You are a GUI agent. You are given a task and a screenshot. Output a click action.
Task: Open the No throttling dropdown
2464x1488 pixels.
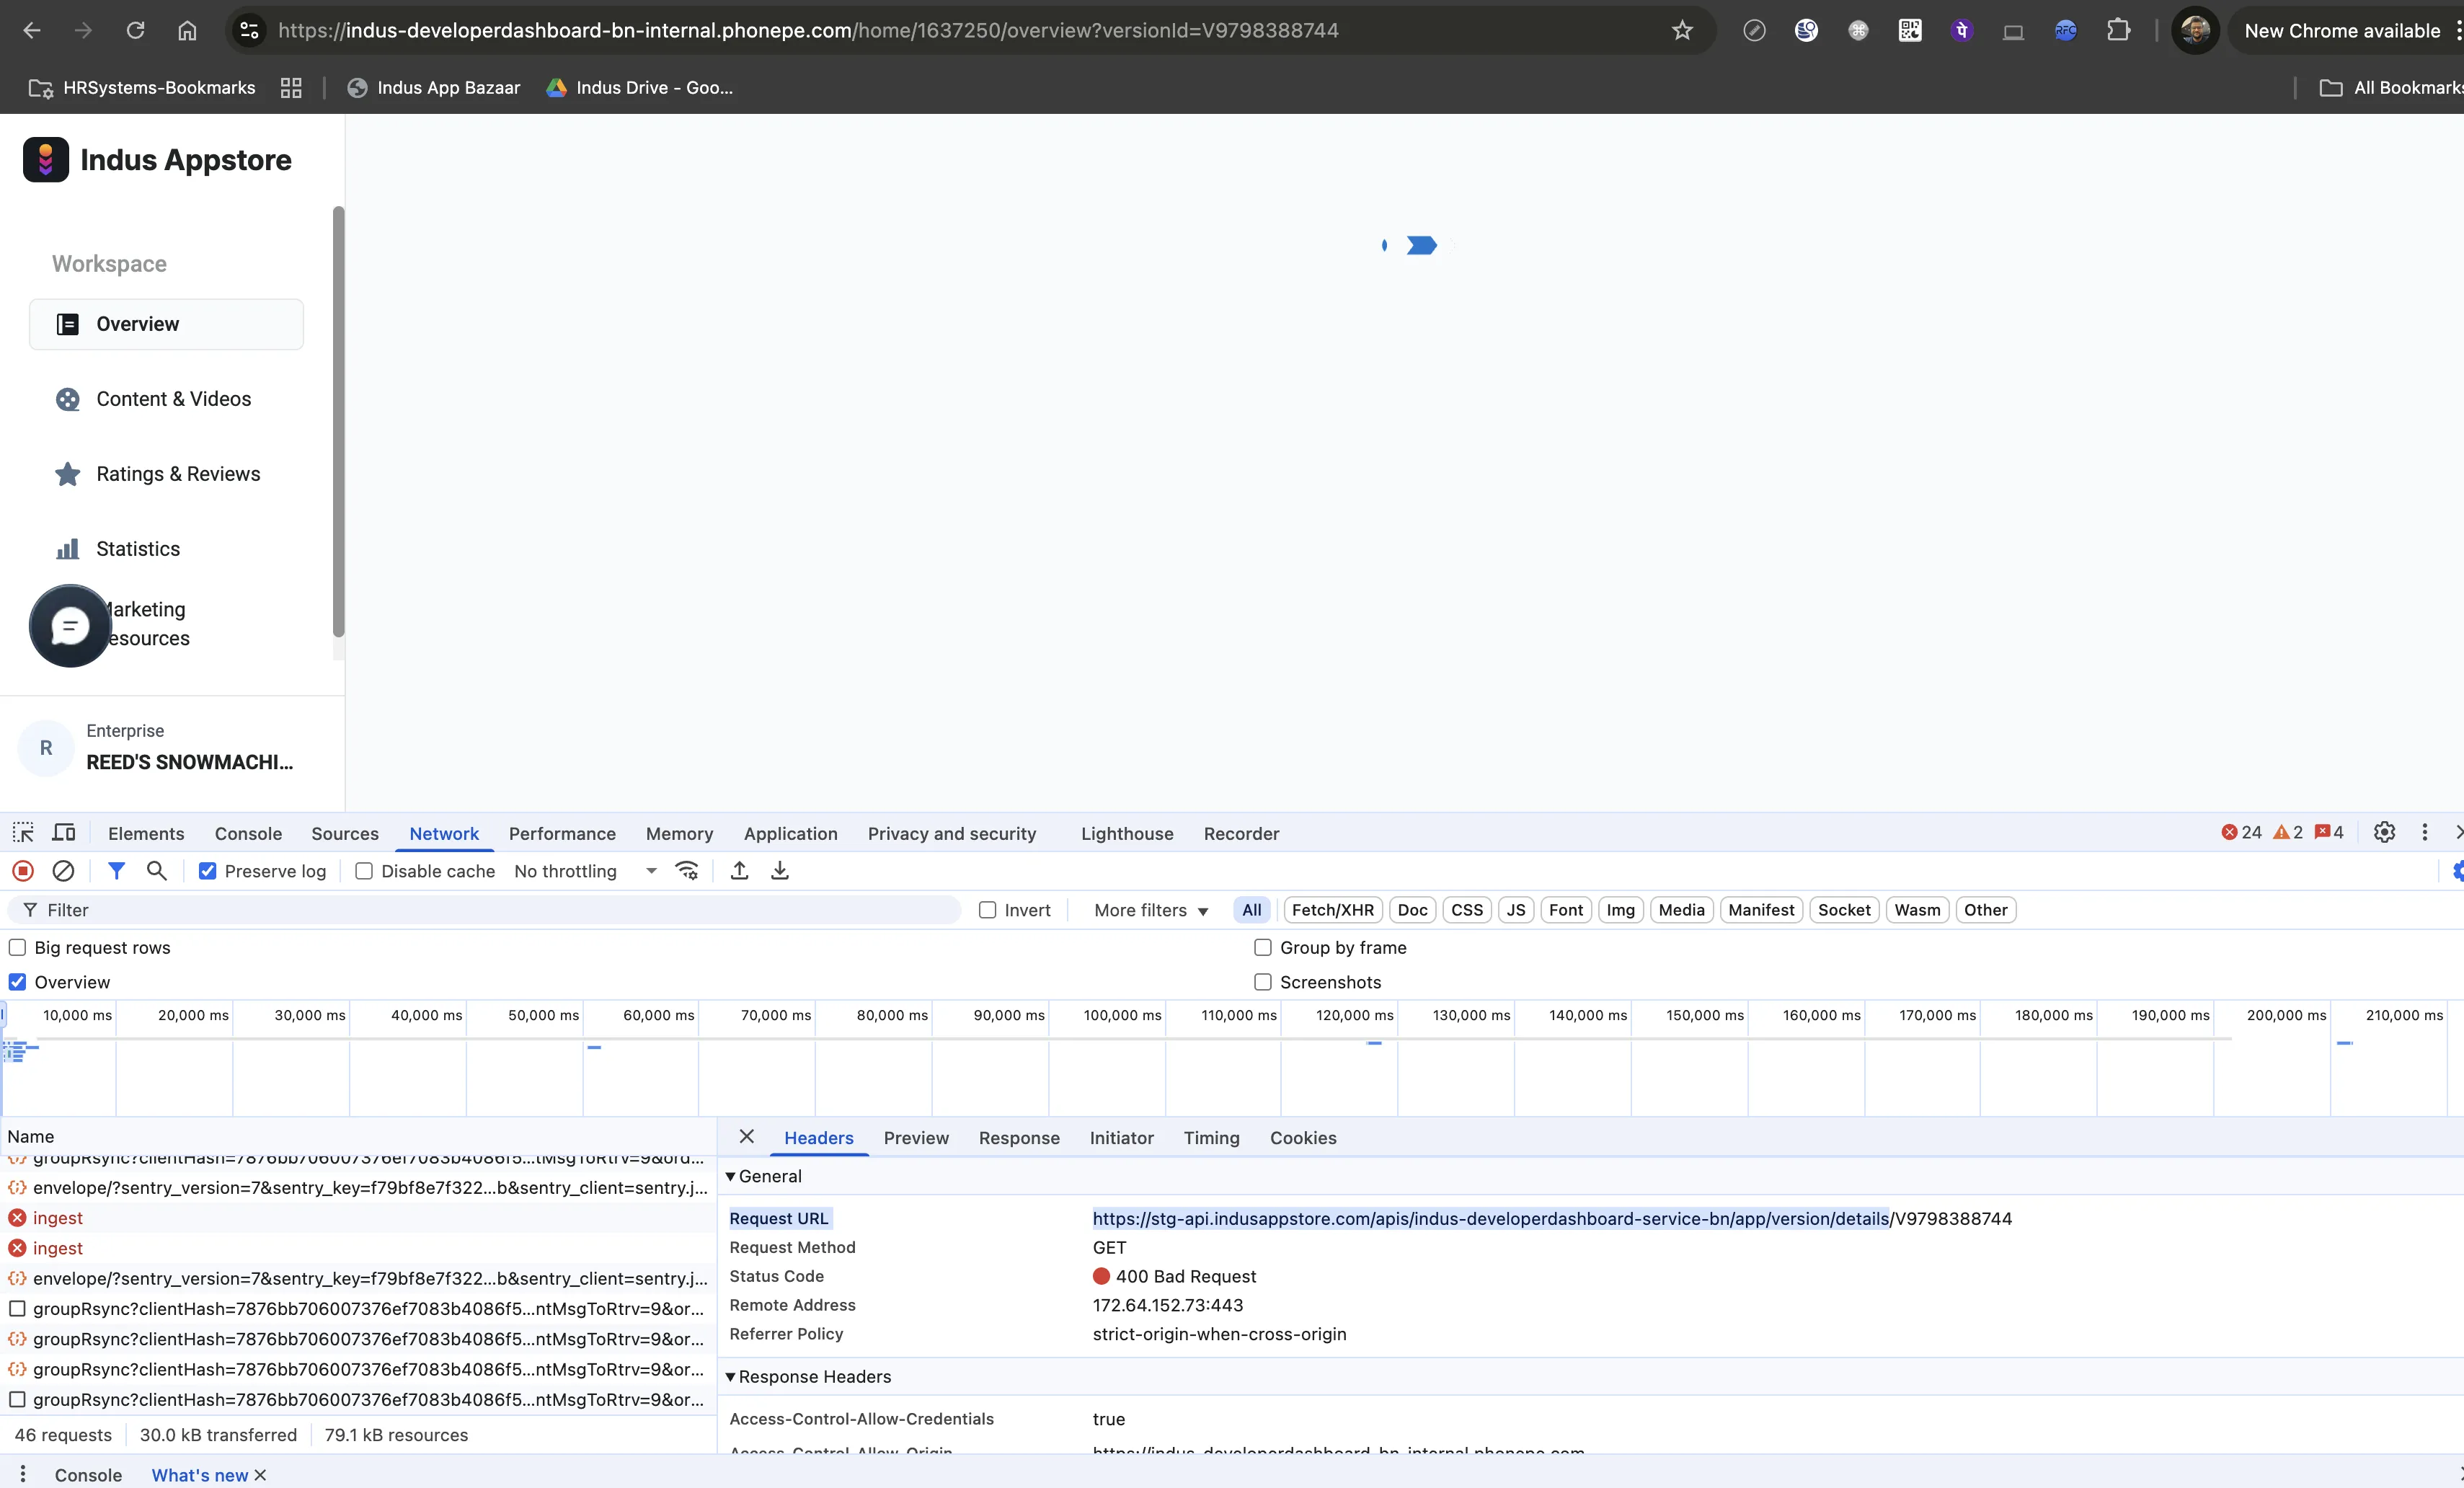click(585, 871)
